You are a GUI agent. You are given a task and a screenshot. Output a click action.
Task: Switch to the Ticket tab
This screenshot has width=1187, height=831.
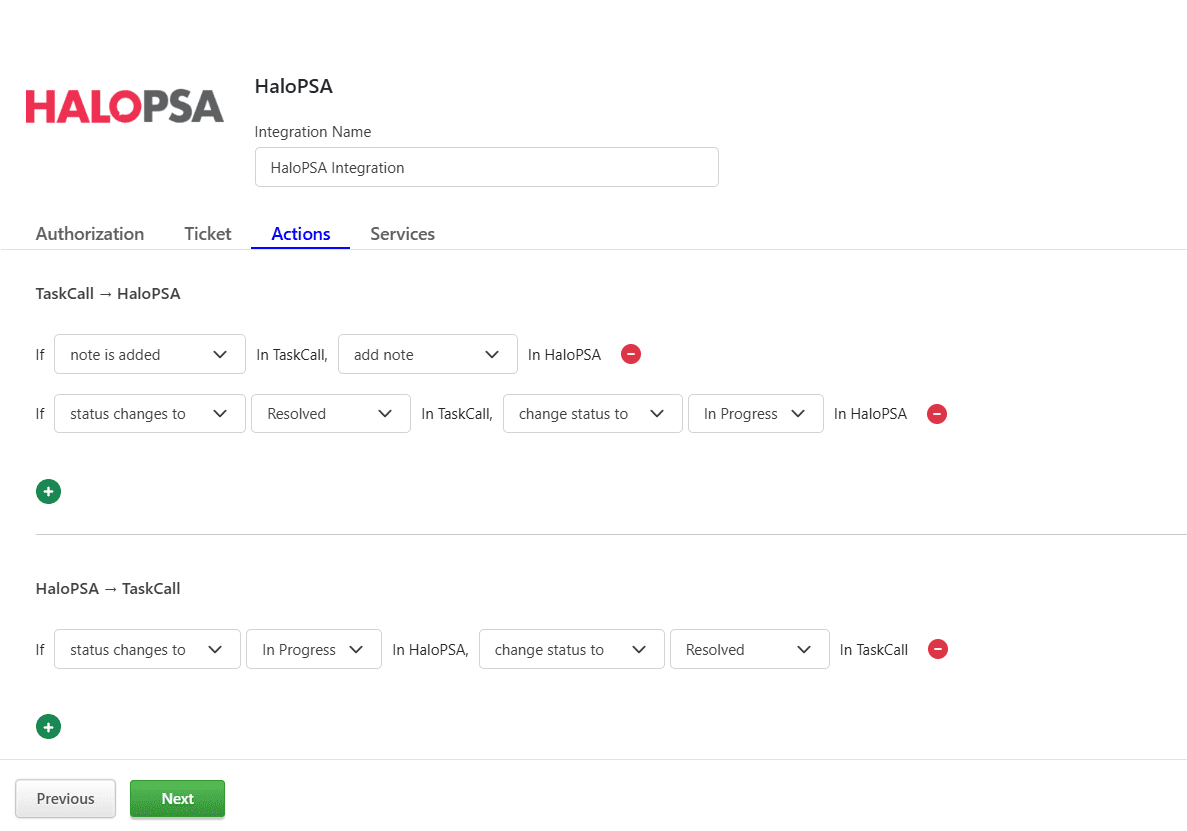pyautogui.click(x=207, y=234)
